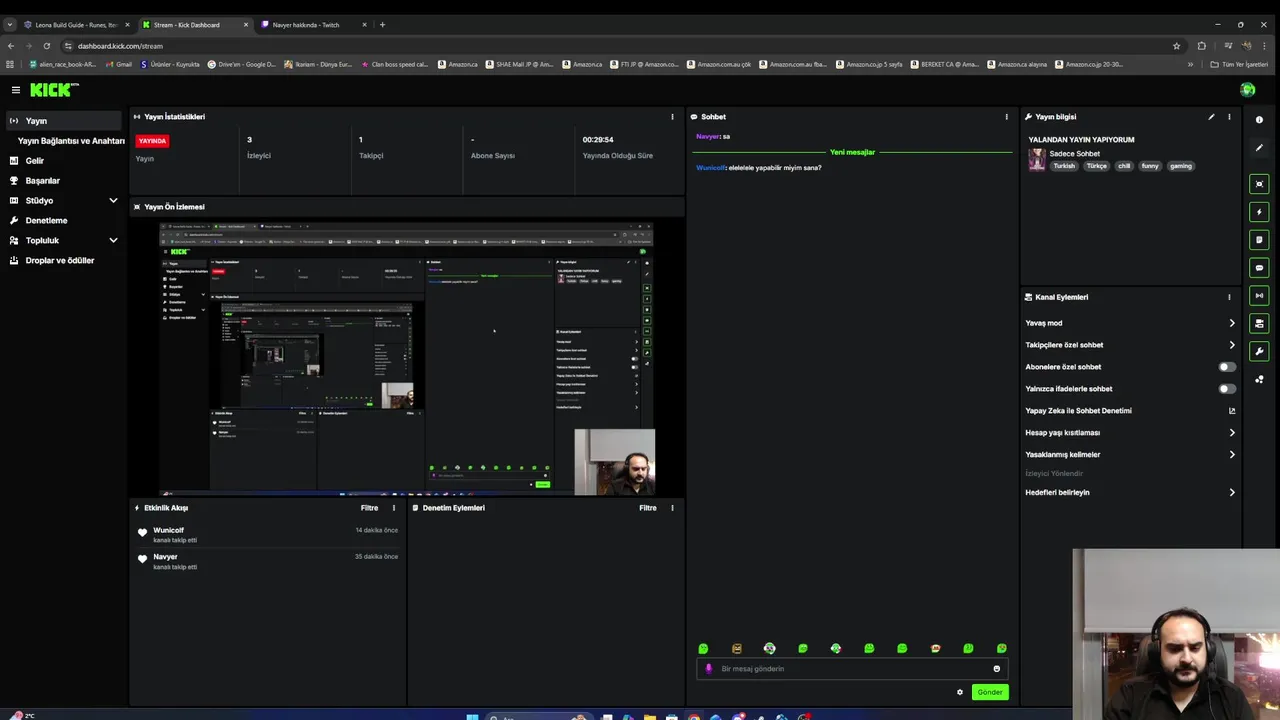Click the channel actions icon in right toolbar

tap(1259, 323)
